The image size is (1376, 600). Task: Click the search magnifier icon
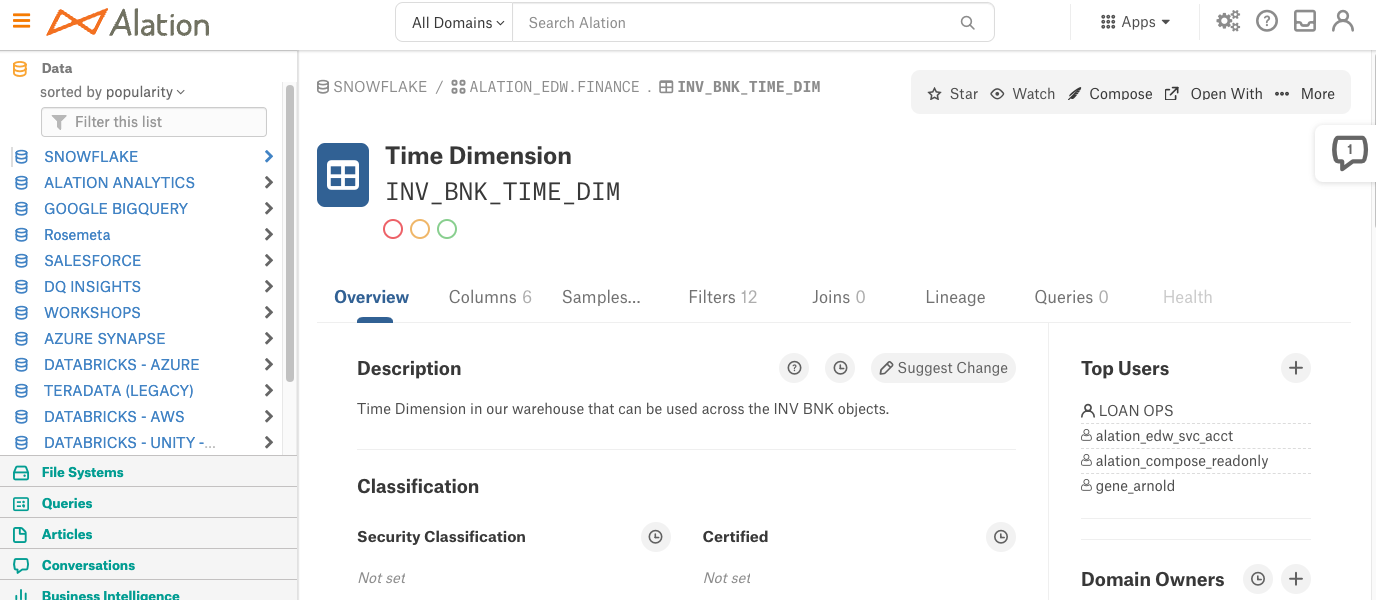[x=967, y=23]
